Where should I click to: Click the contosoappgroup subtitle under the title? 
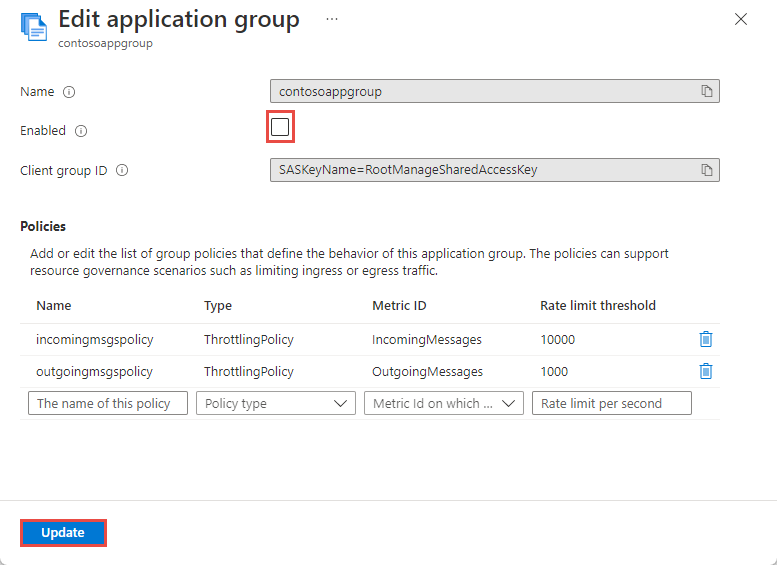(105, 44)
